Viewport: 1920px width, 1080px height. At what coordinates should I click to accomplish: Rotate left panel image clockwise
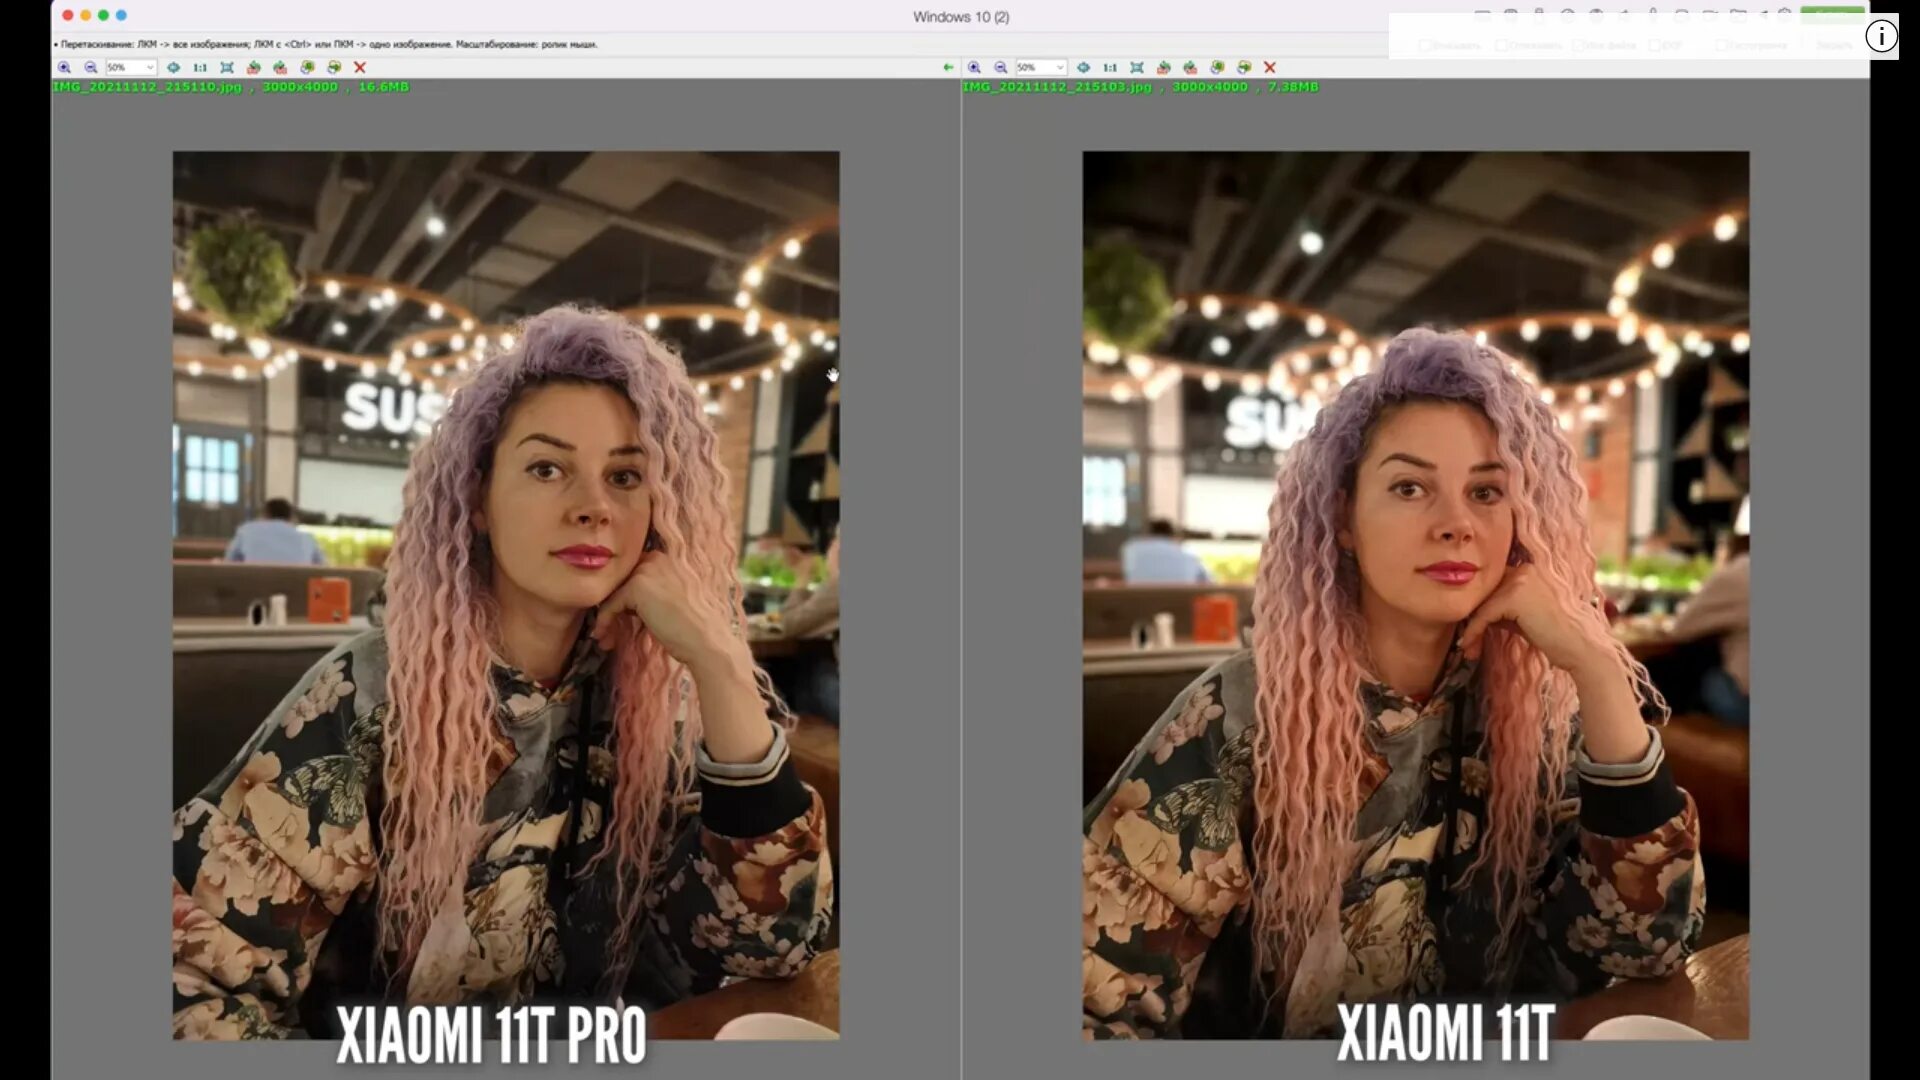coord(280,67)
